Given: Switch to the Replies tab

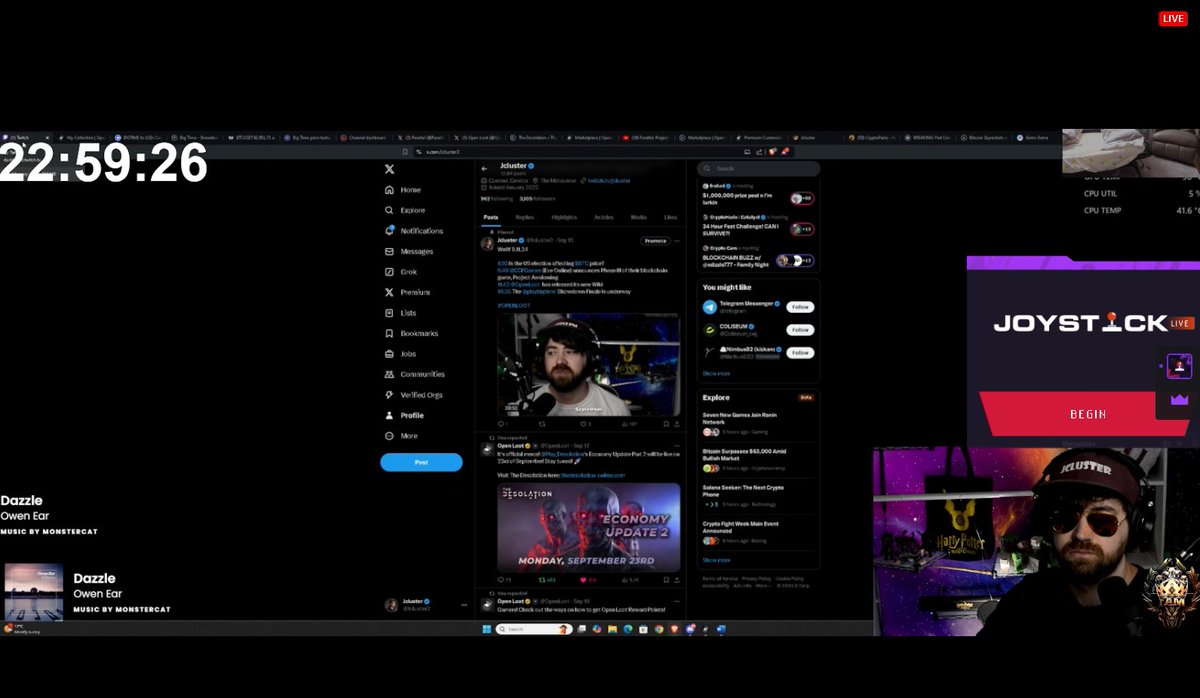Looking at the screenshot, I should (x=526, y=217).
